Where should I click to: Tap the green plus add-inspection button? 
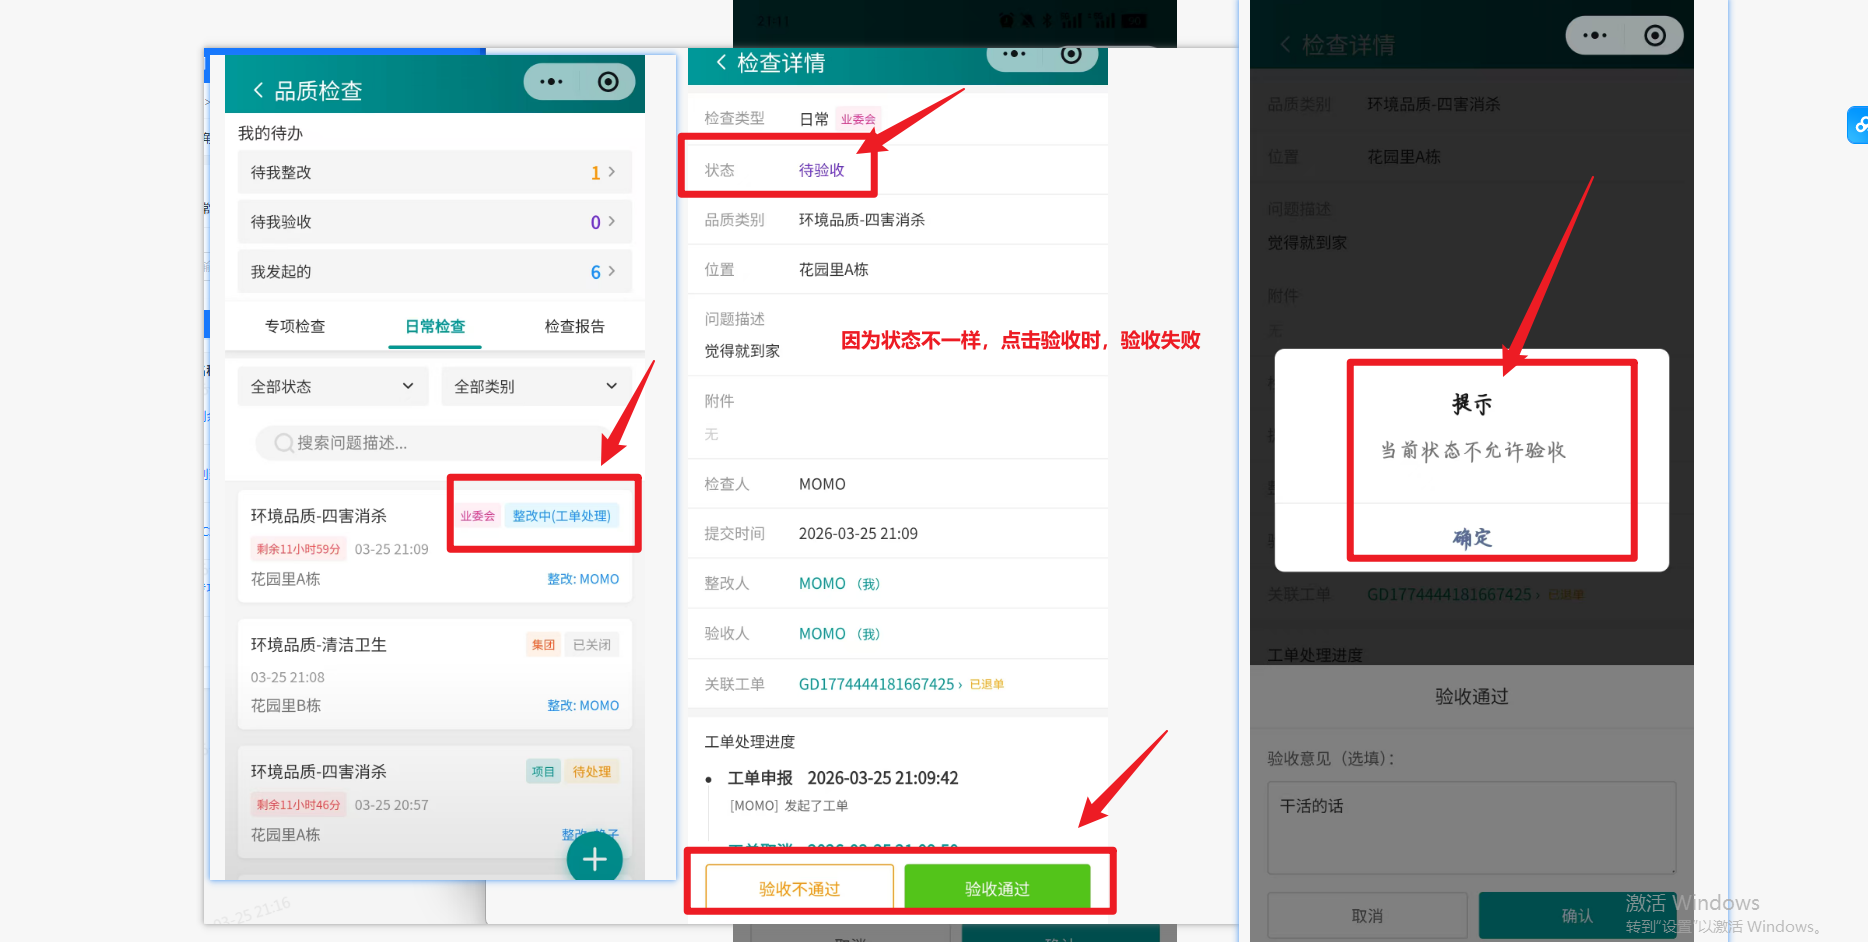point(594,859)
